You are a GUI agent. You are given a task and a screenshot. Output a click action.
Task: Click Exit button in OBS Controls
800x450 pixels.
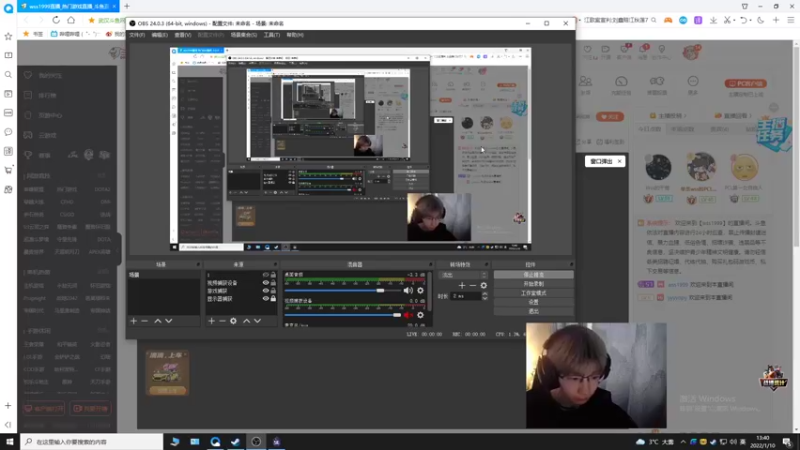(533, 311)
